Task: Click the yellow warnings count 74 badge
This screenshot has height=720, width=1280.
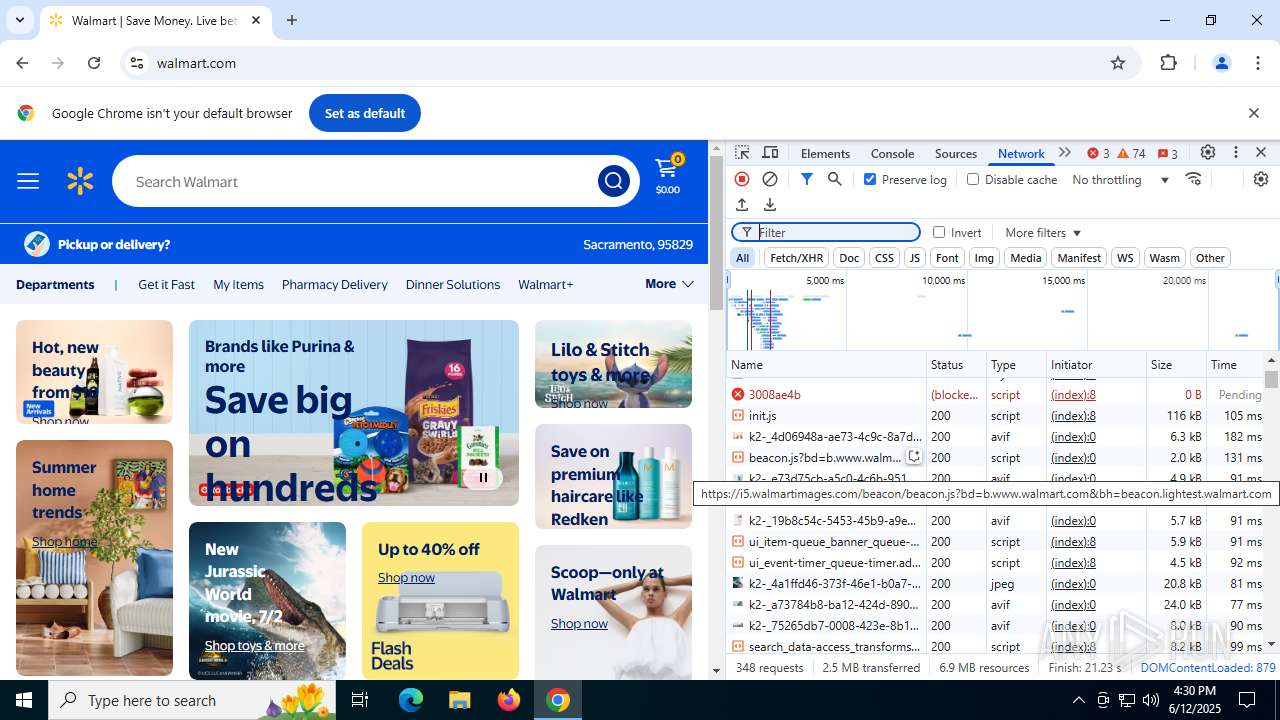Action: click(x=1131, y=153)
